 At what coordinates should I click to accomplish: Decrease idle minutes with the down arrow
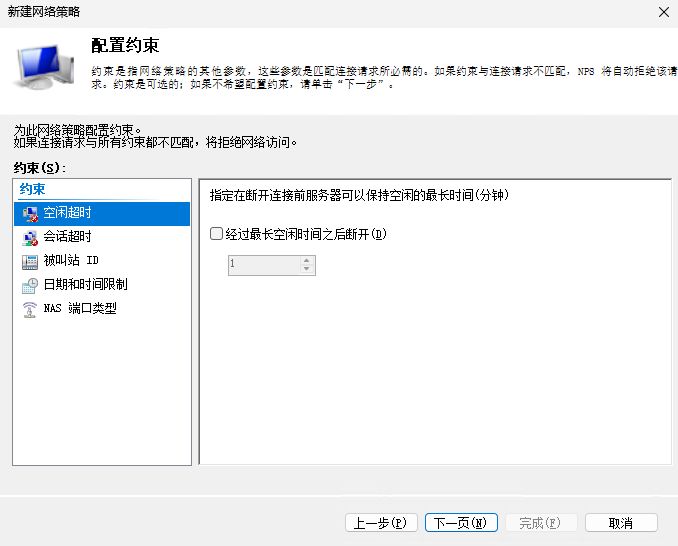307,269
